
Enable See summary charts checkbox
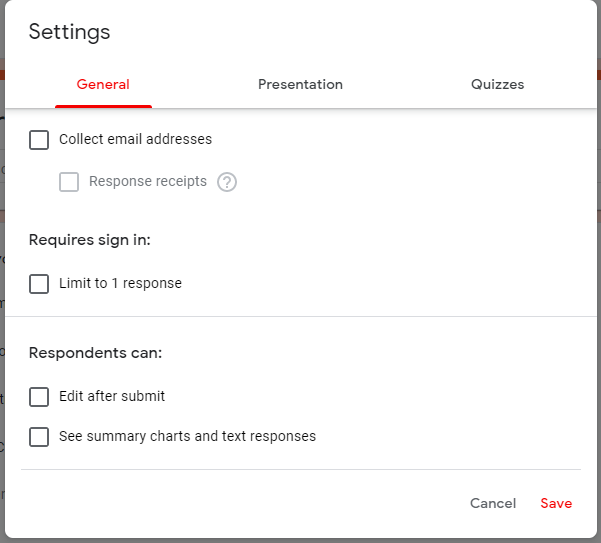tap(39, 437)
